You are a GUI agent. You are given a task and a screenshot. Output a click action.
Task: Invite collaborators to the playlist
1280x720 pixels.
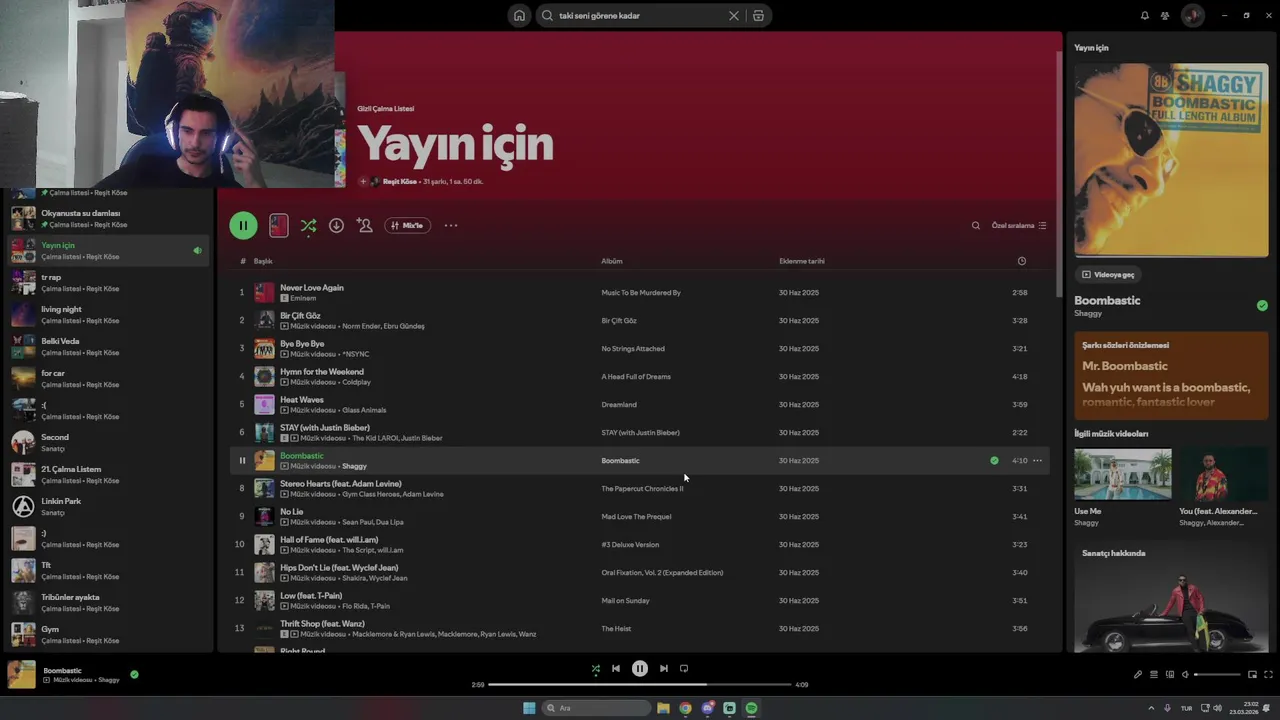coord(365,225)
